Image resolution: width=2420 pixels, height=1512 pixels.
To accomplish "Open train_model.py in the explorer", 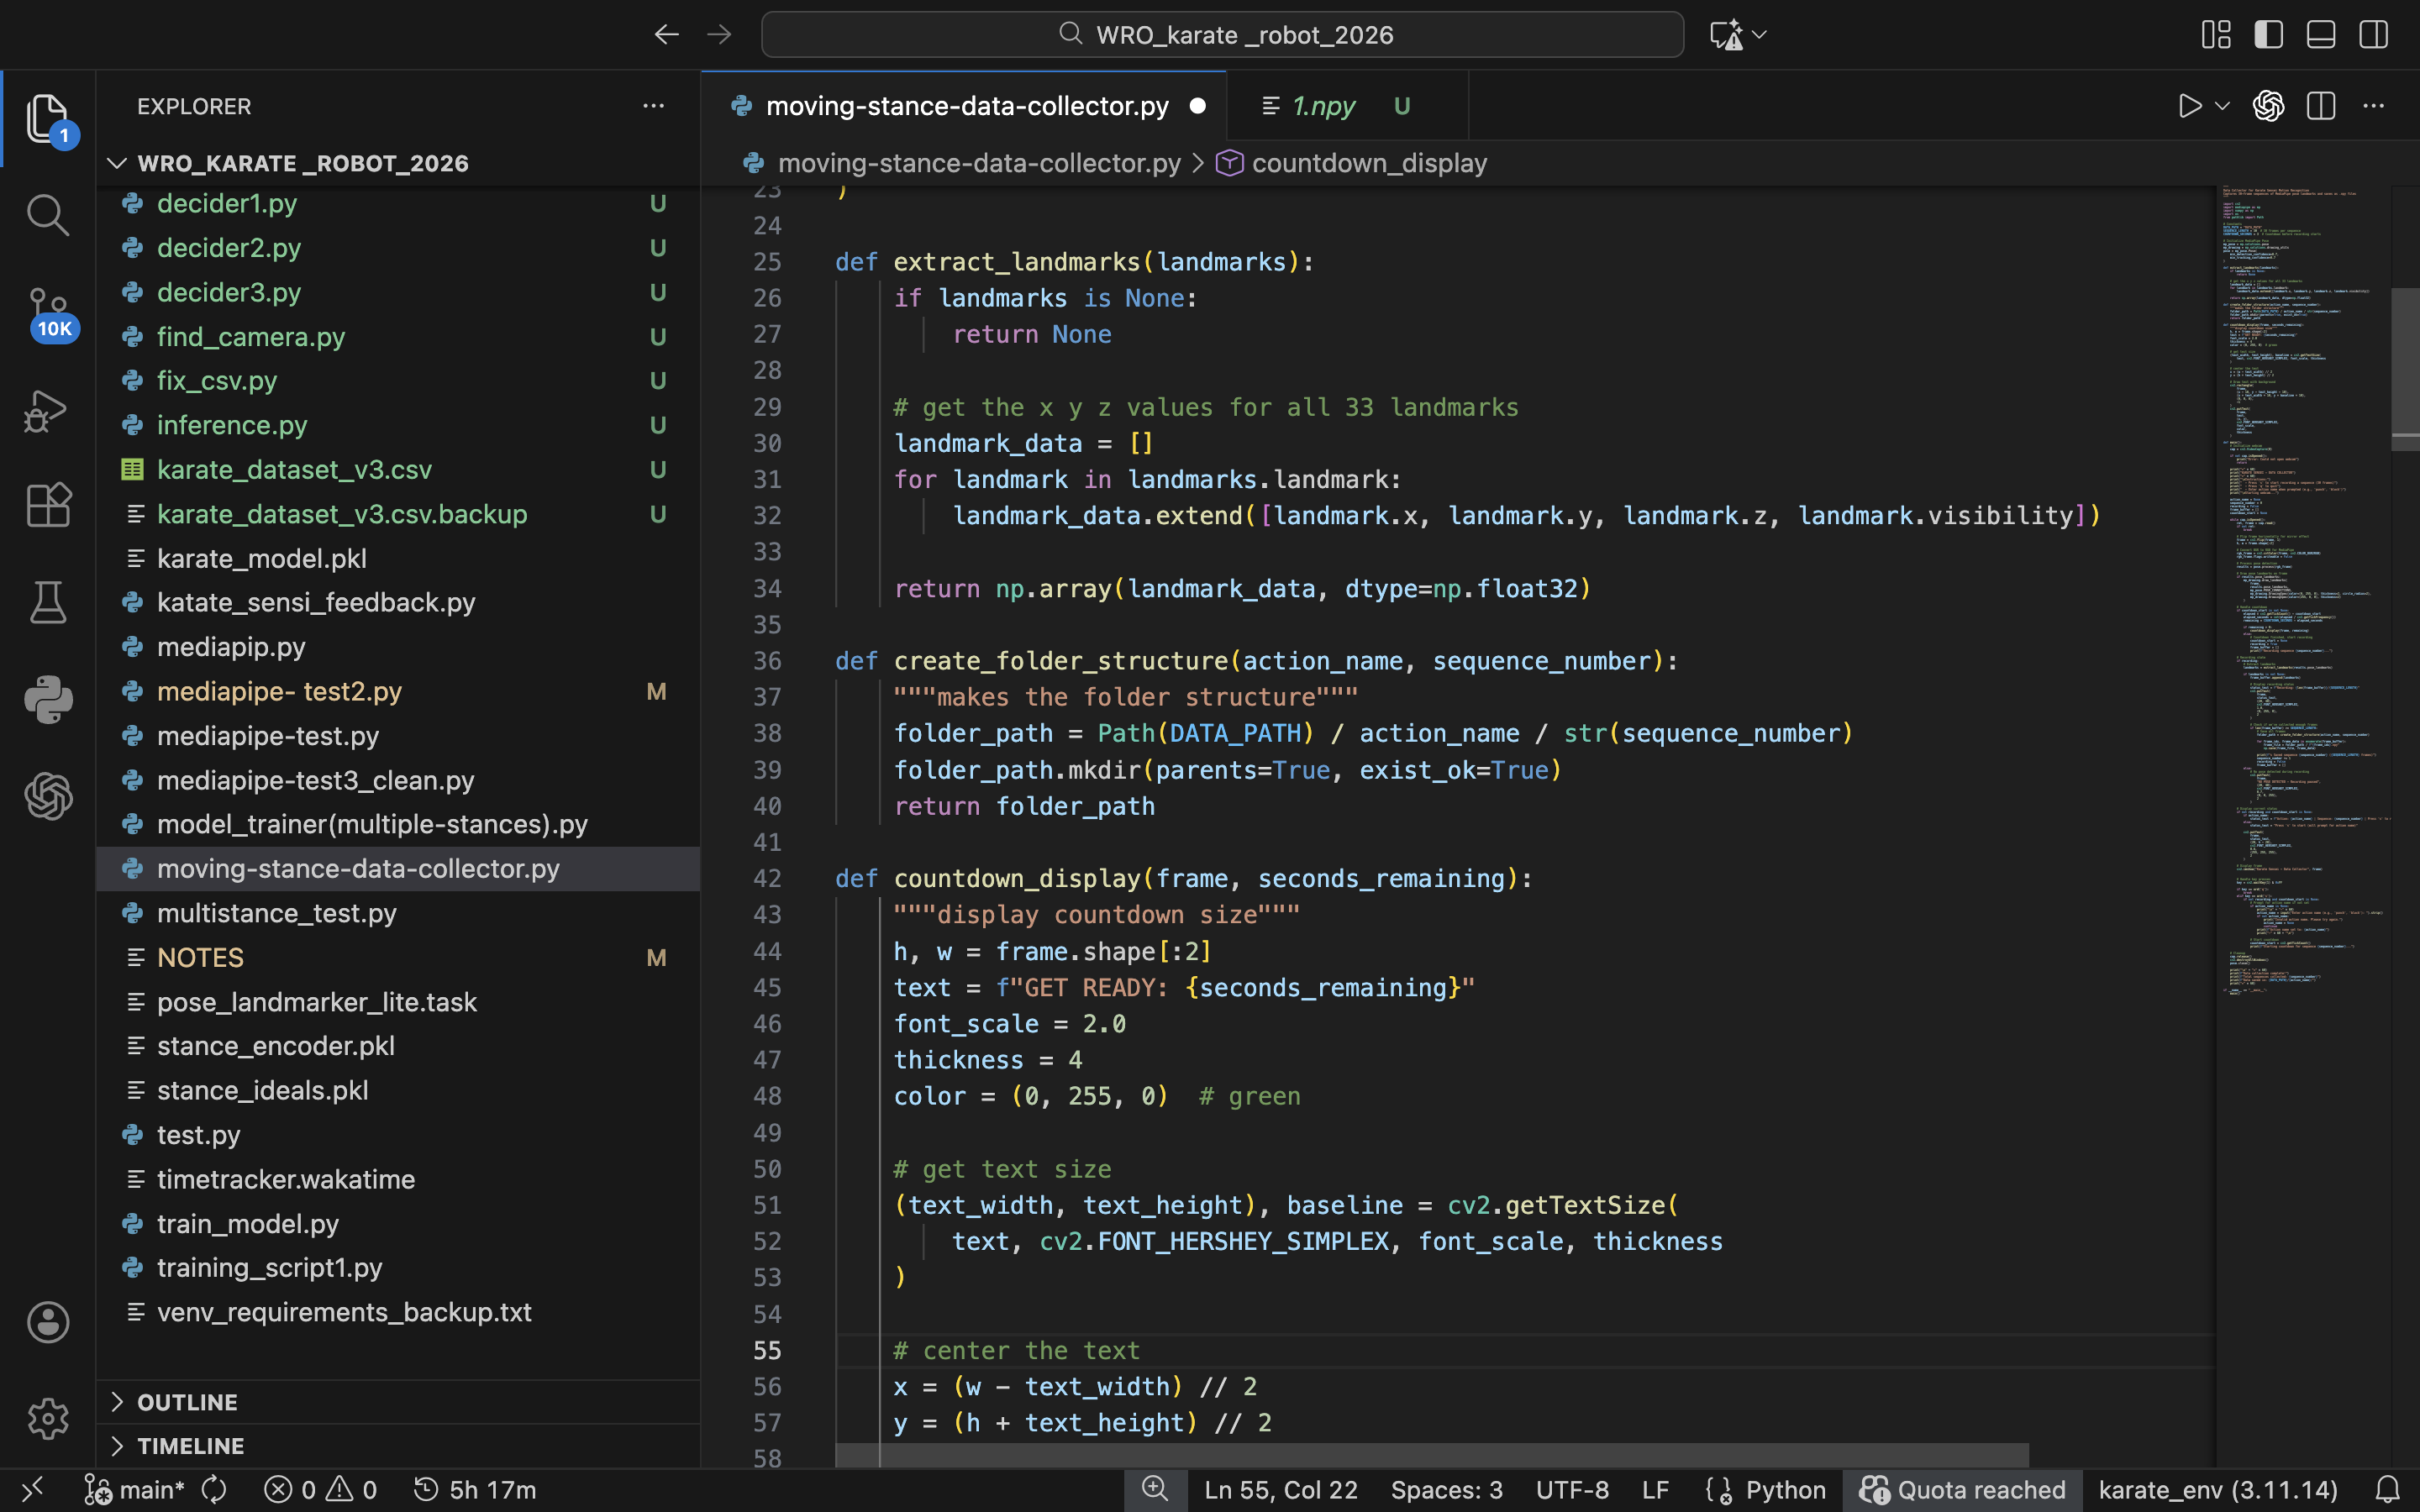I will coord(247,1224).
